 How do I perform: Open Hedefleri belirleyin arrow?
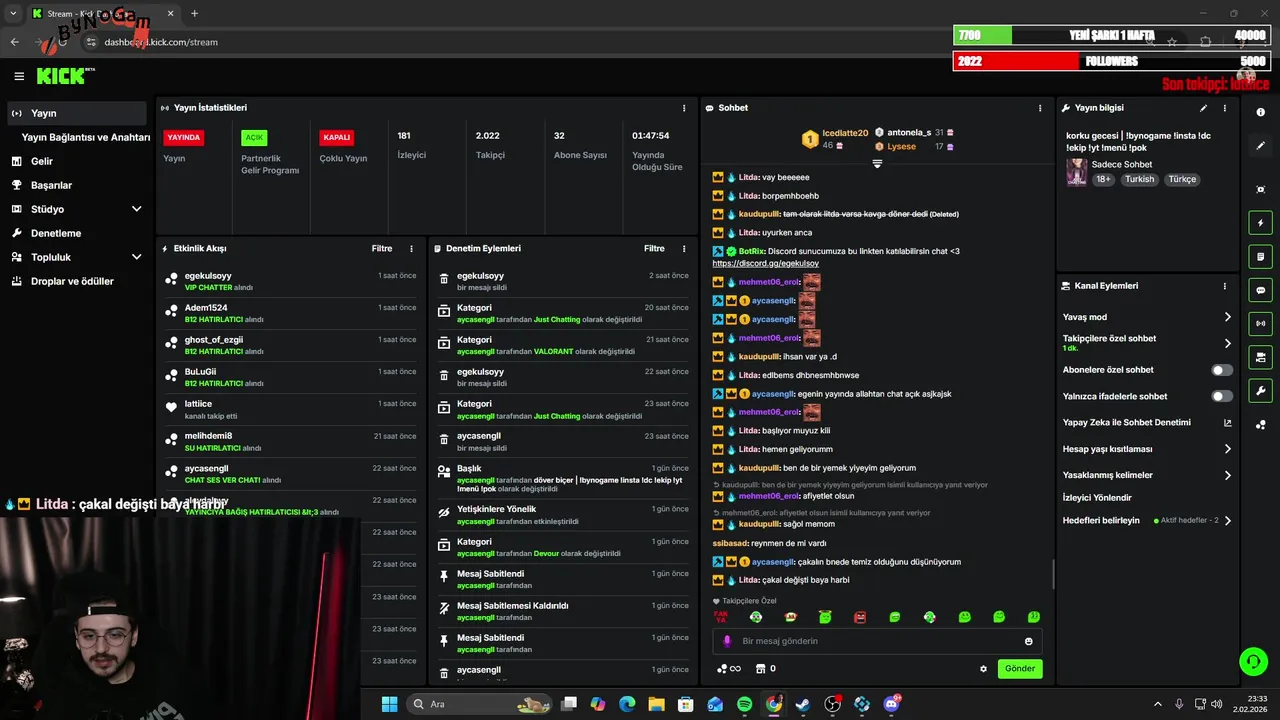pyautogui.click(x=1228, y=521)
